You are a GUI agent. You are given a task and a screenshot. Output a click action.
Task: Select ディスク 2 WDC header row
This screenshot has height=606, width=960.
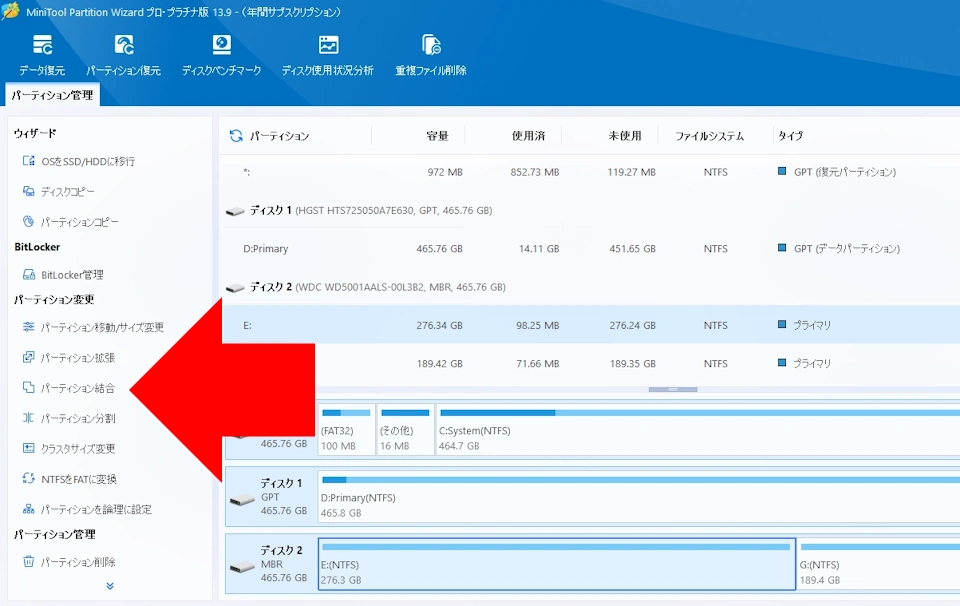pos(590,287)
